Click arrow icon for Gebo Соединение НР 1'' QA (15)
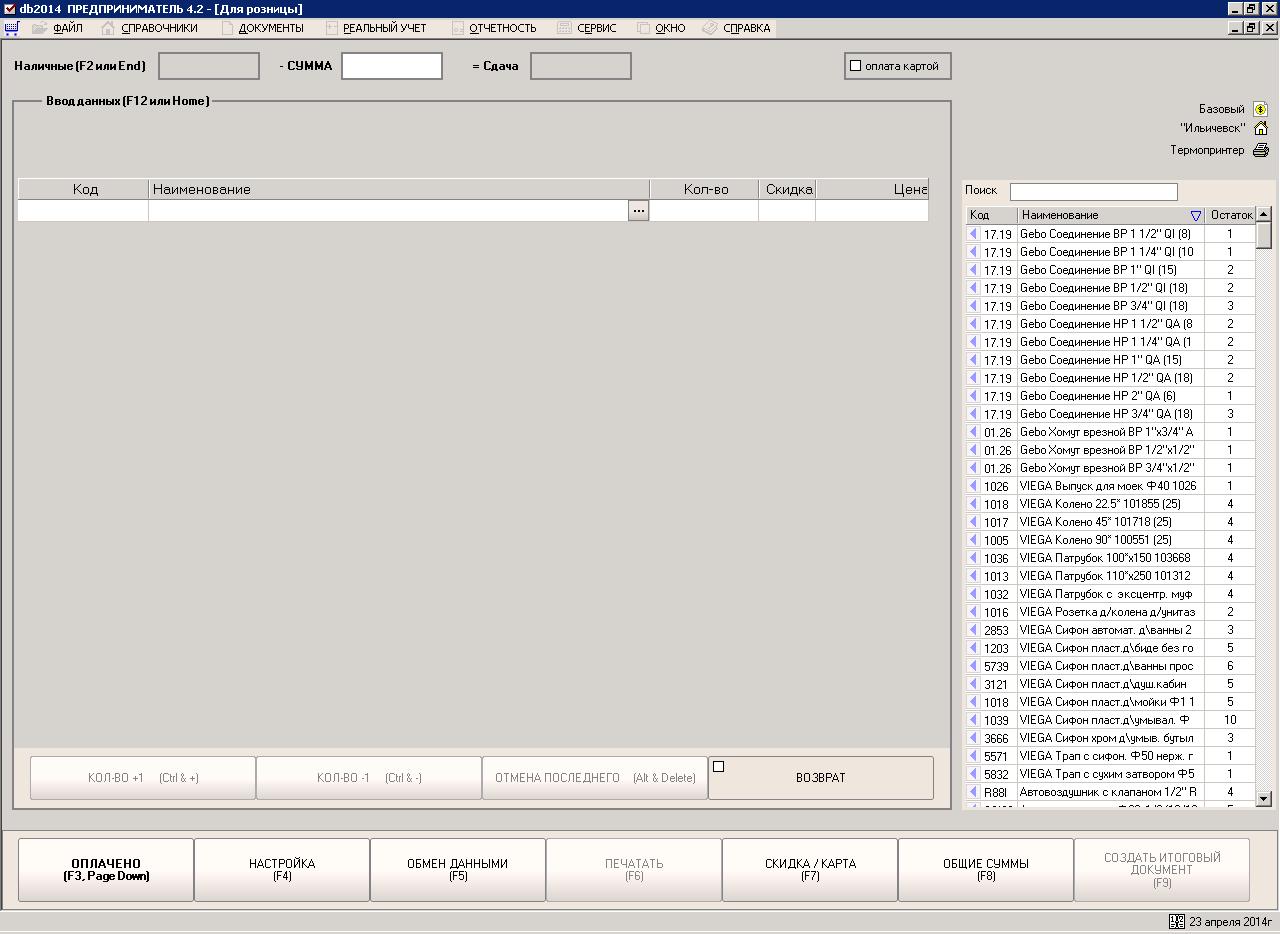This screenshot has width=1280, height=934. [x=973, y=360]
